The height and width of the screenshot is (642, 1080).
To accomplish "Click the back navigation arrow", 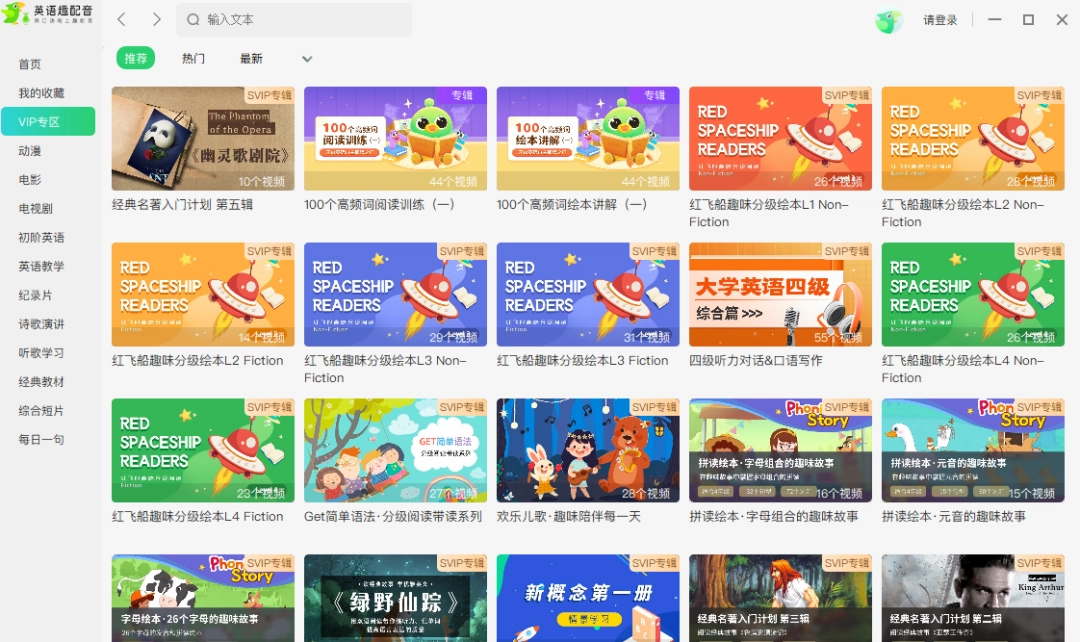I will coord(122,19).
